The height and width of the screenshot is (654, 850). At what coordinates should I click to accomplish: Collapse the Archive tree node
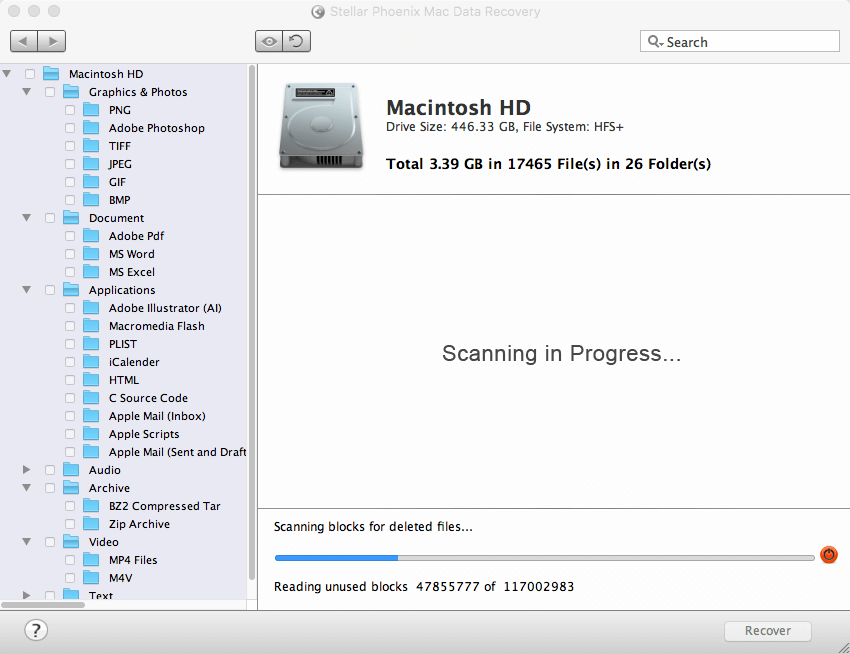(27, 488)
